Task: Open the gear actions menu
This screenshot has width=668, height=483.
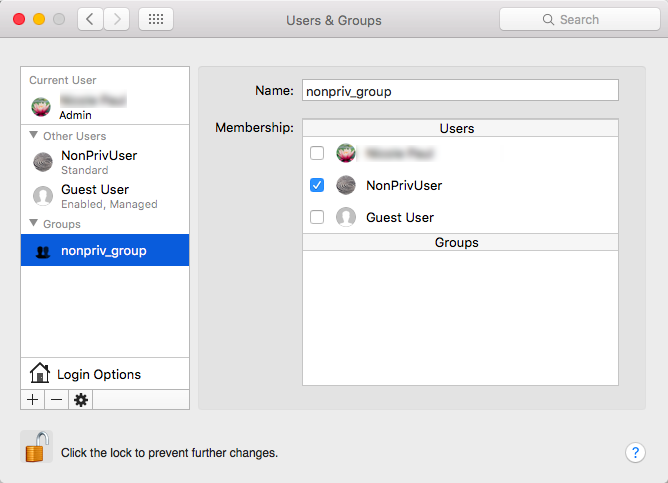Action: 81,400
